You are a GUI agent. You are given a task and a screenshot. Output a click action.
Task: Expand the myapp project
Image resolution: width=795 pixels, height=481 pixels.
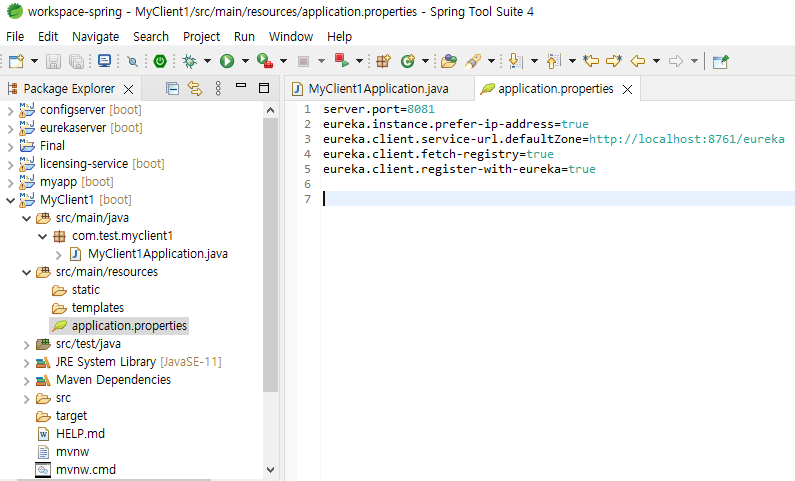click(11, 182)
